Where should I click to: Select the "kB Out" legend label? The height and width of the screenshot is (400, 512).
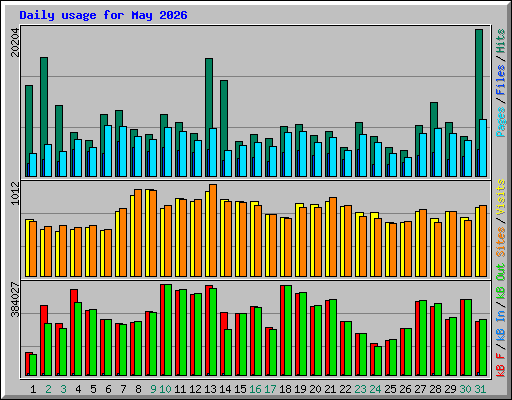(x=501, y=282)
